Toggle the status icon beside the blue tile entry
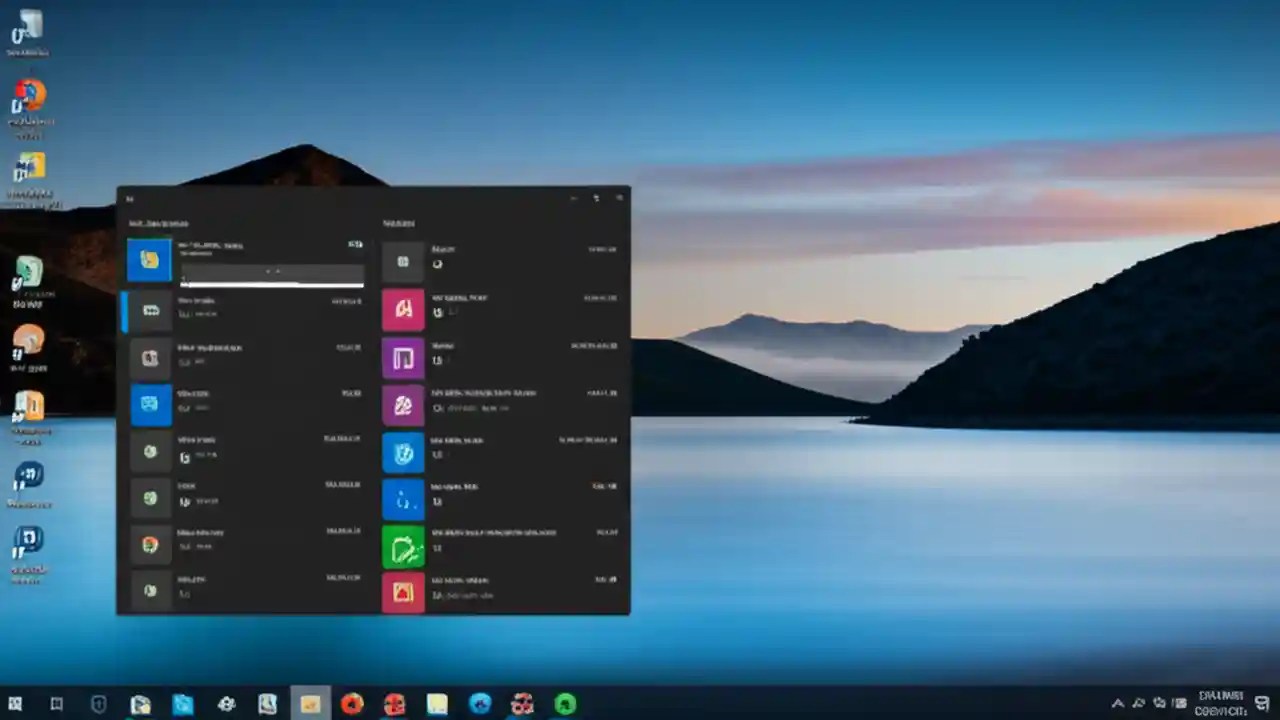 186,410
